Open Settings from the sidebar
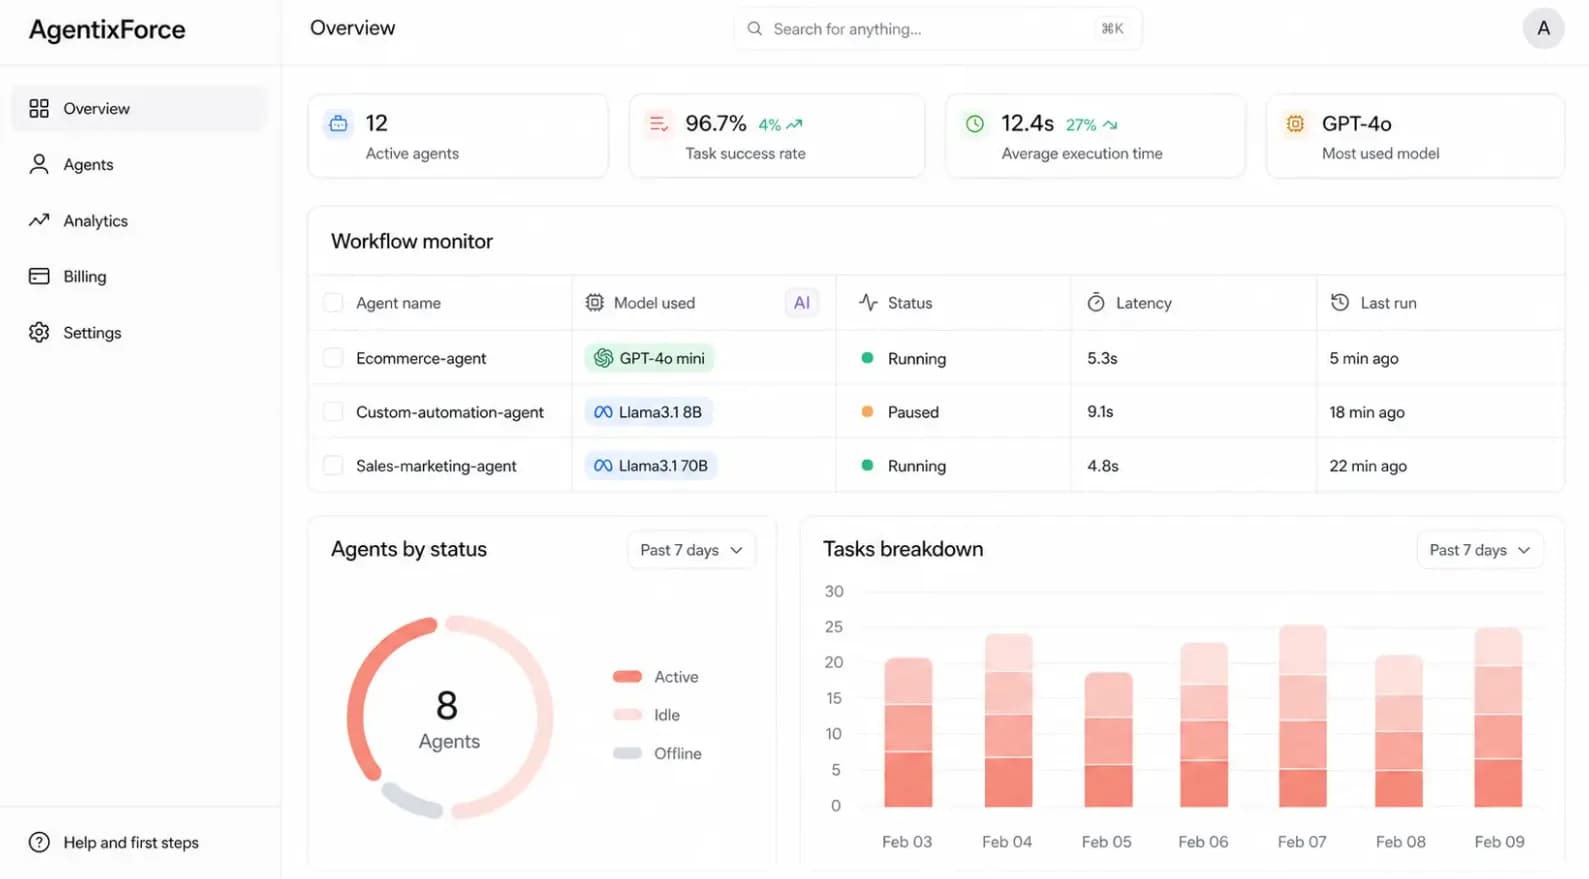Image resolution: width=1589 pixels, height=879 pixels. point(139,332)
